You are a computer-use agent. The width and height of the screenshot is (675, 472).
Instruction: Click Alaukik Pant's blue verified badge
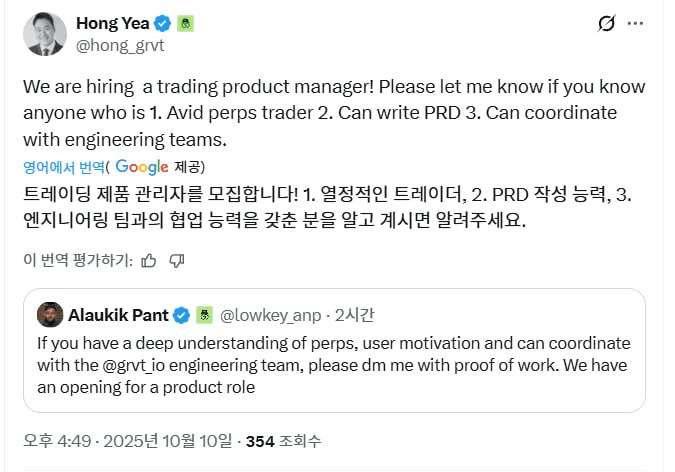click(x=182, y=315)
